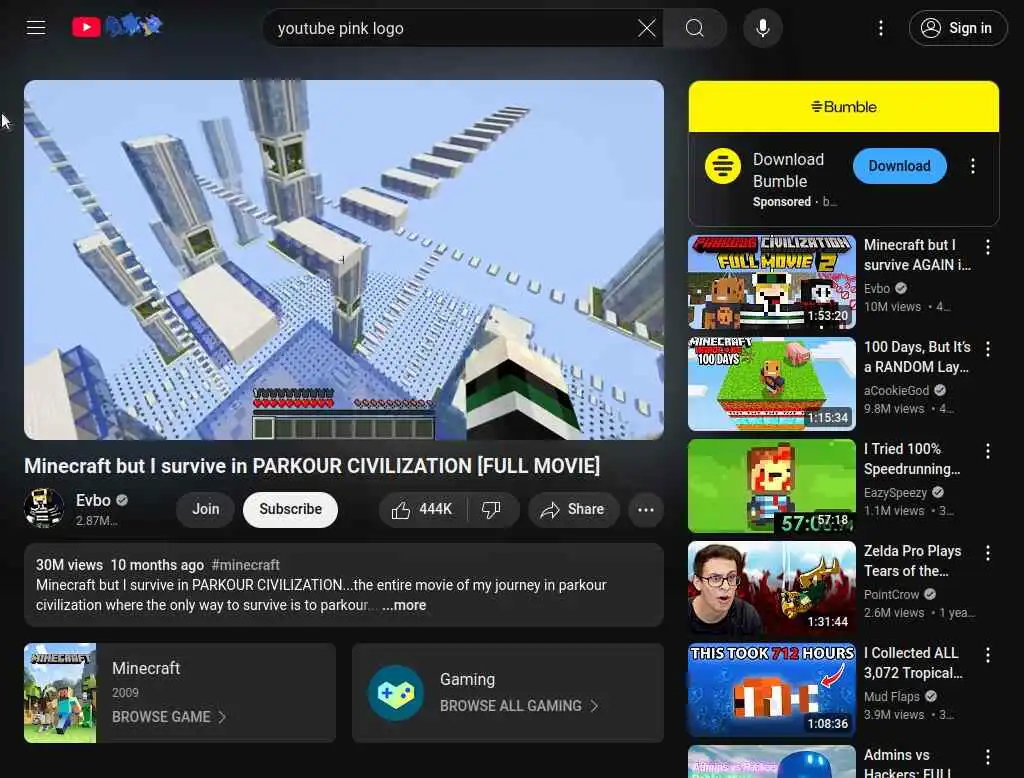The height and width of the screenshot is (778, 1024).
Task: Click the main video player
Action: (x=344, y=260)
